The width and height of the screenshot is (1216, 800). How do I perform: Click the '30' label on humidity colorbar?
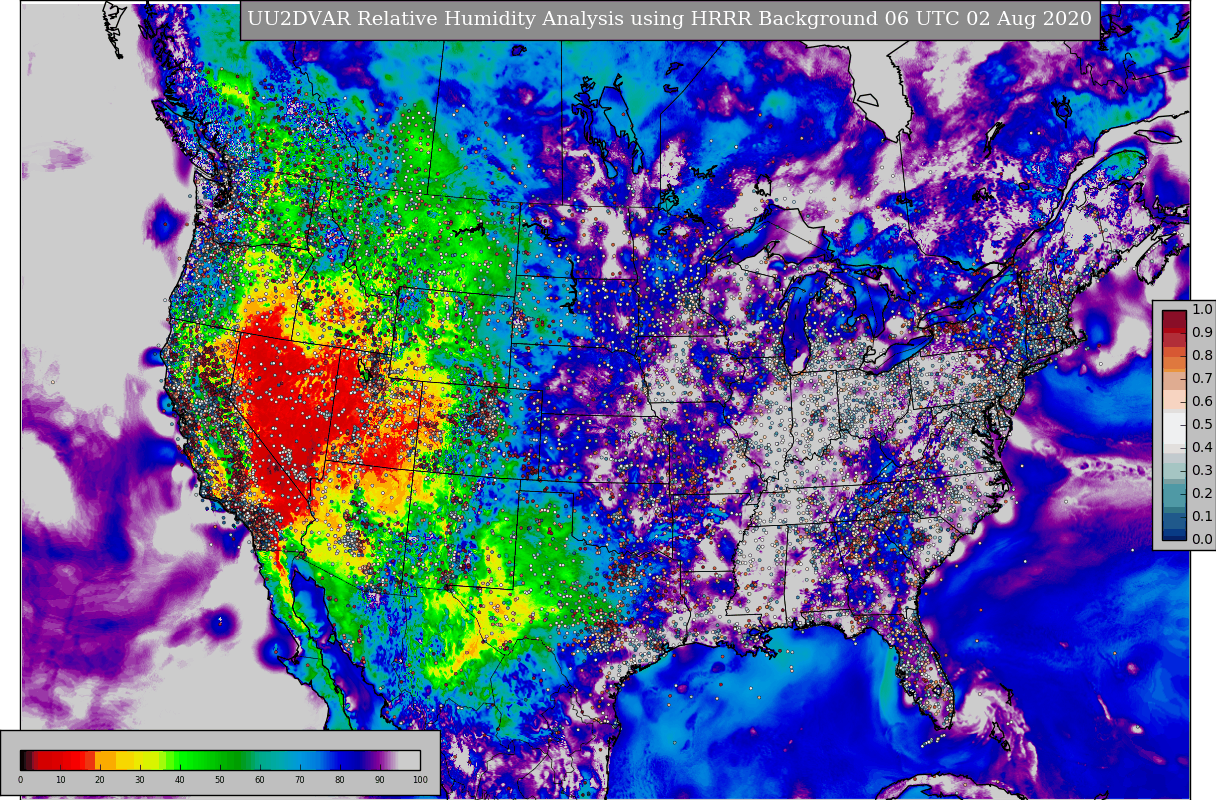click(x=140, y=779)
